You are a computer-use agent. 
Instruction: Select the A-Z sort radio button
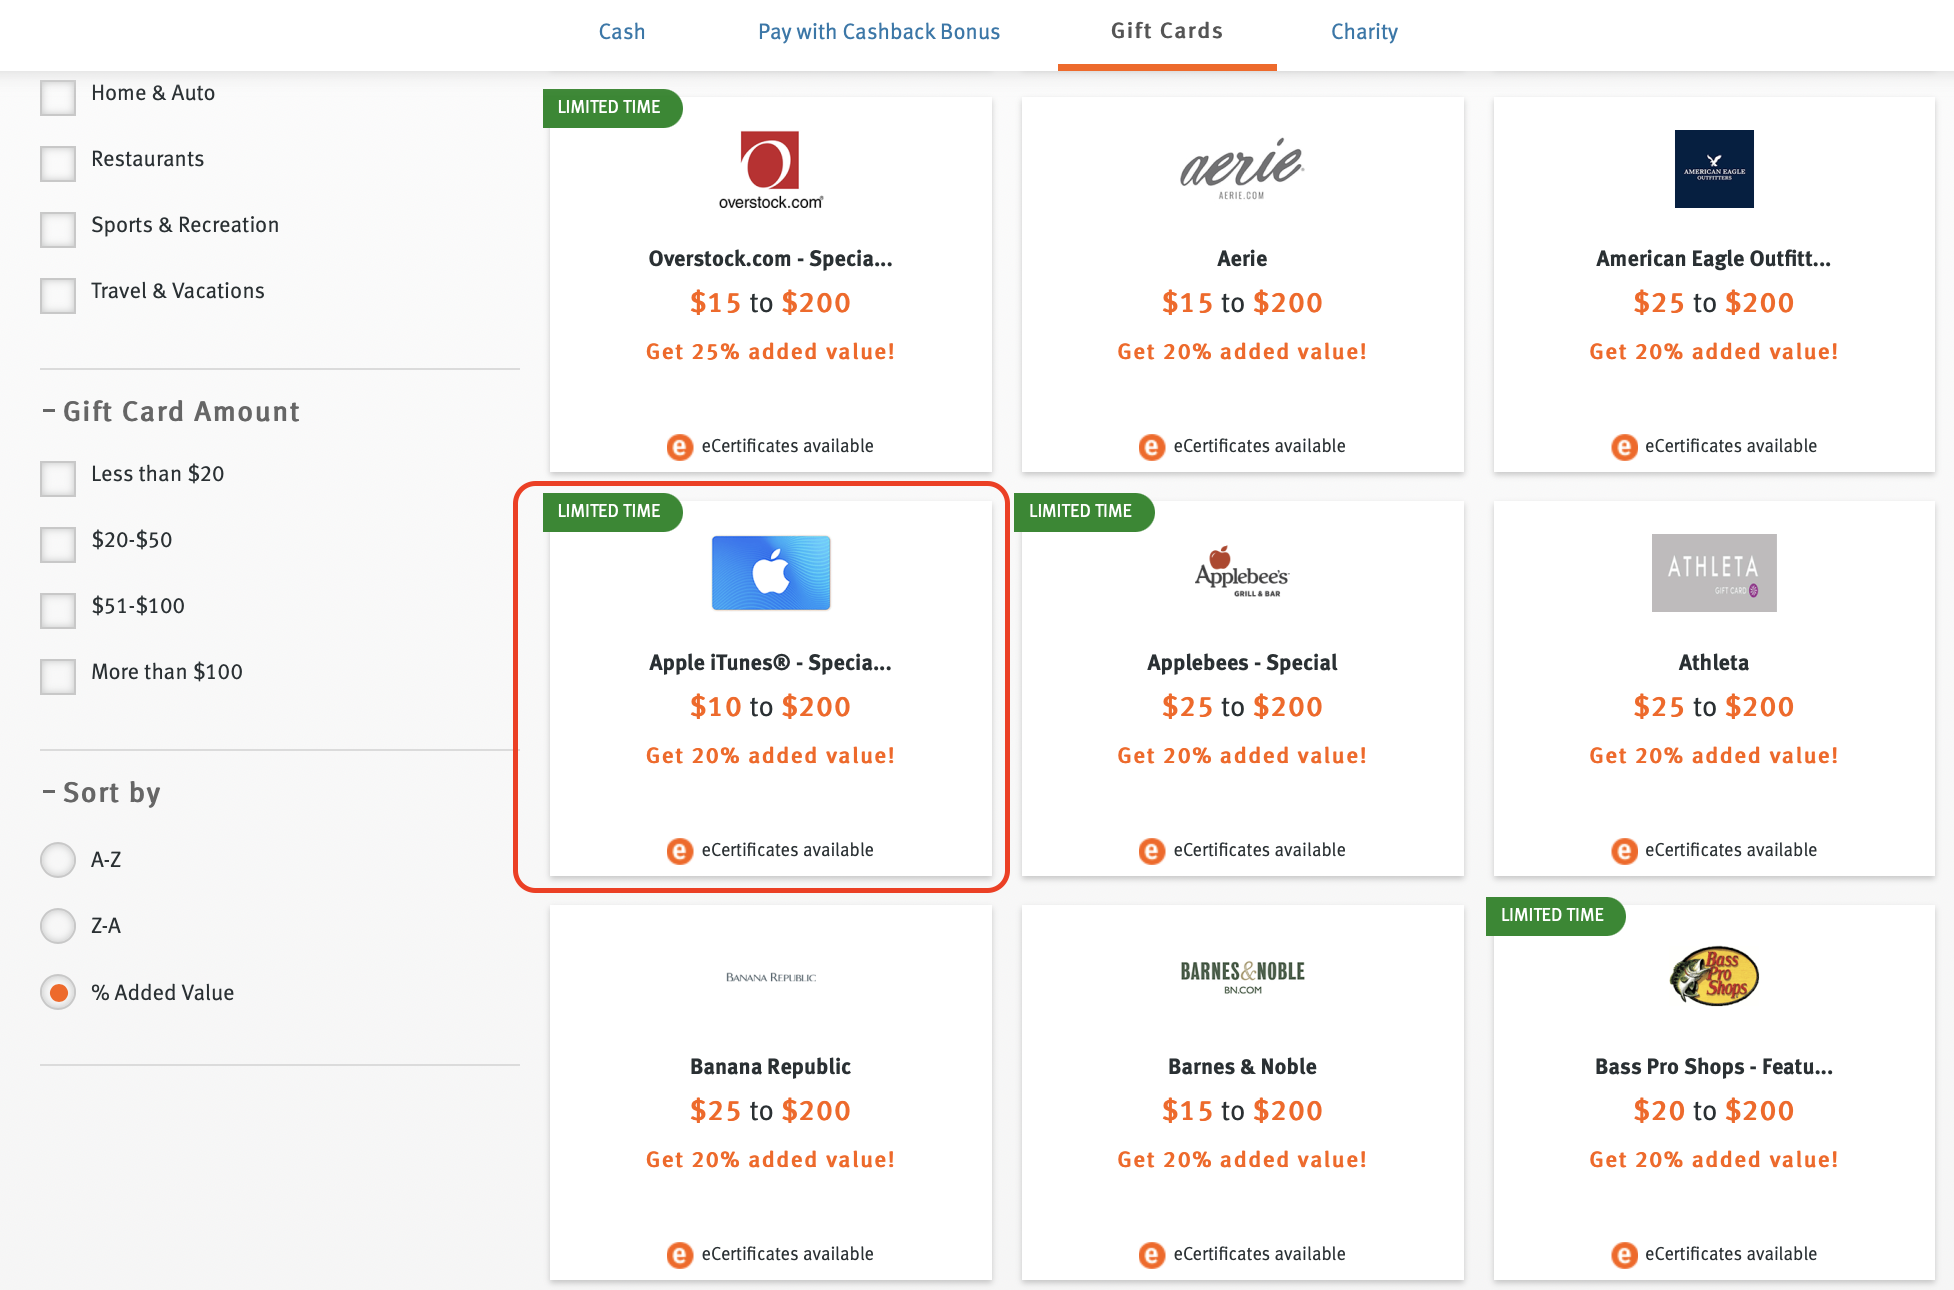[58, 860]
